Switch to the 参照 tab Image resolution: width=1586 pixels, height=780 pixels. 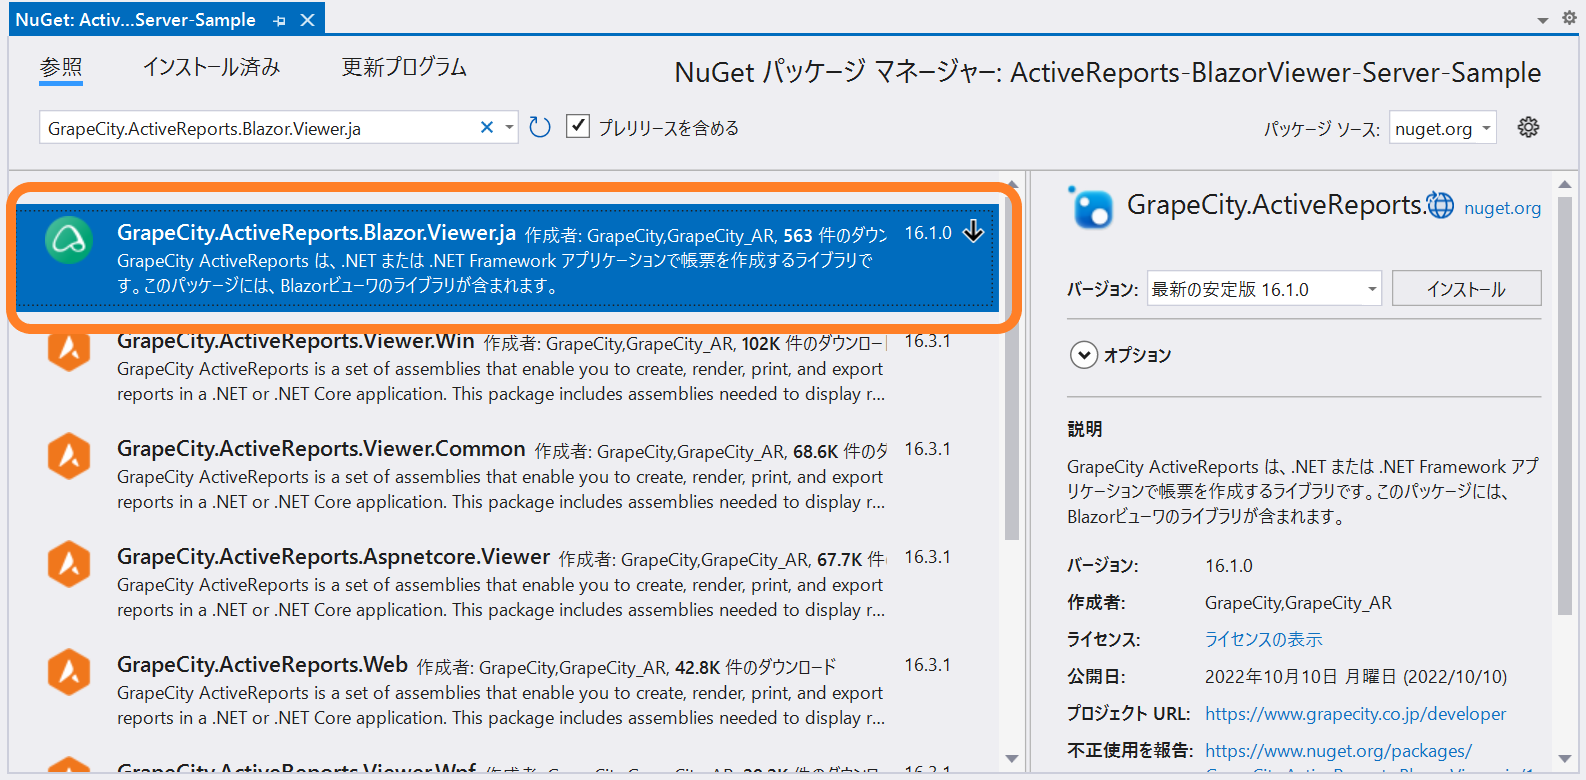61,67
